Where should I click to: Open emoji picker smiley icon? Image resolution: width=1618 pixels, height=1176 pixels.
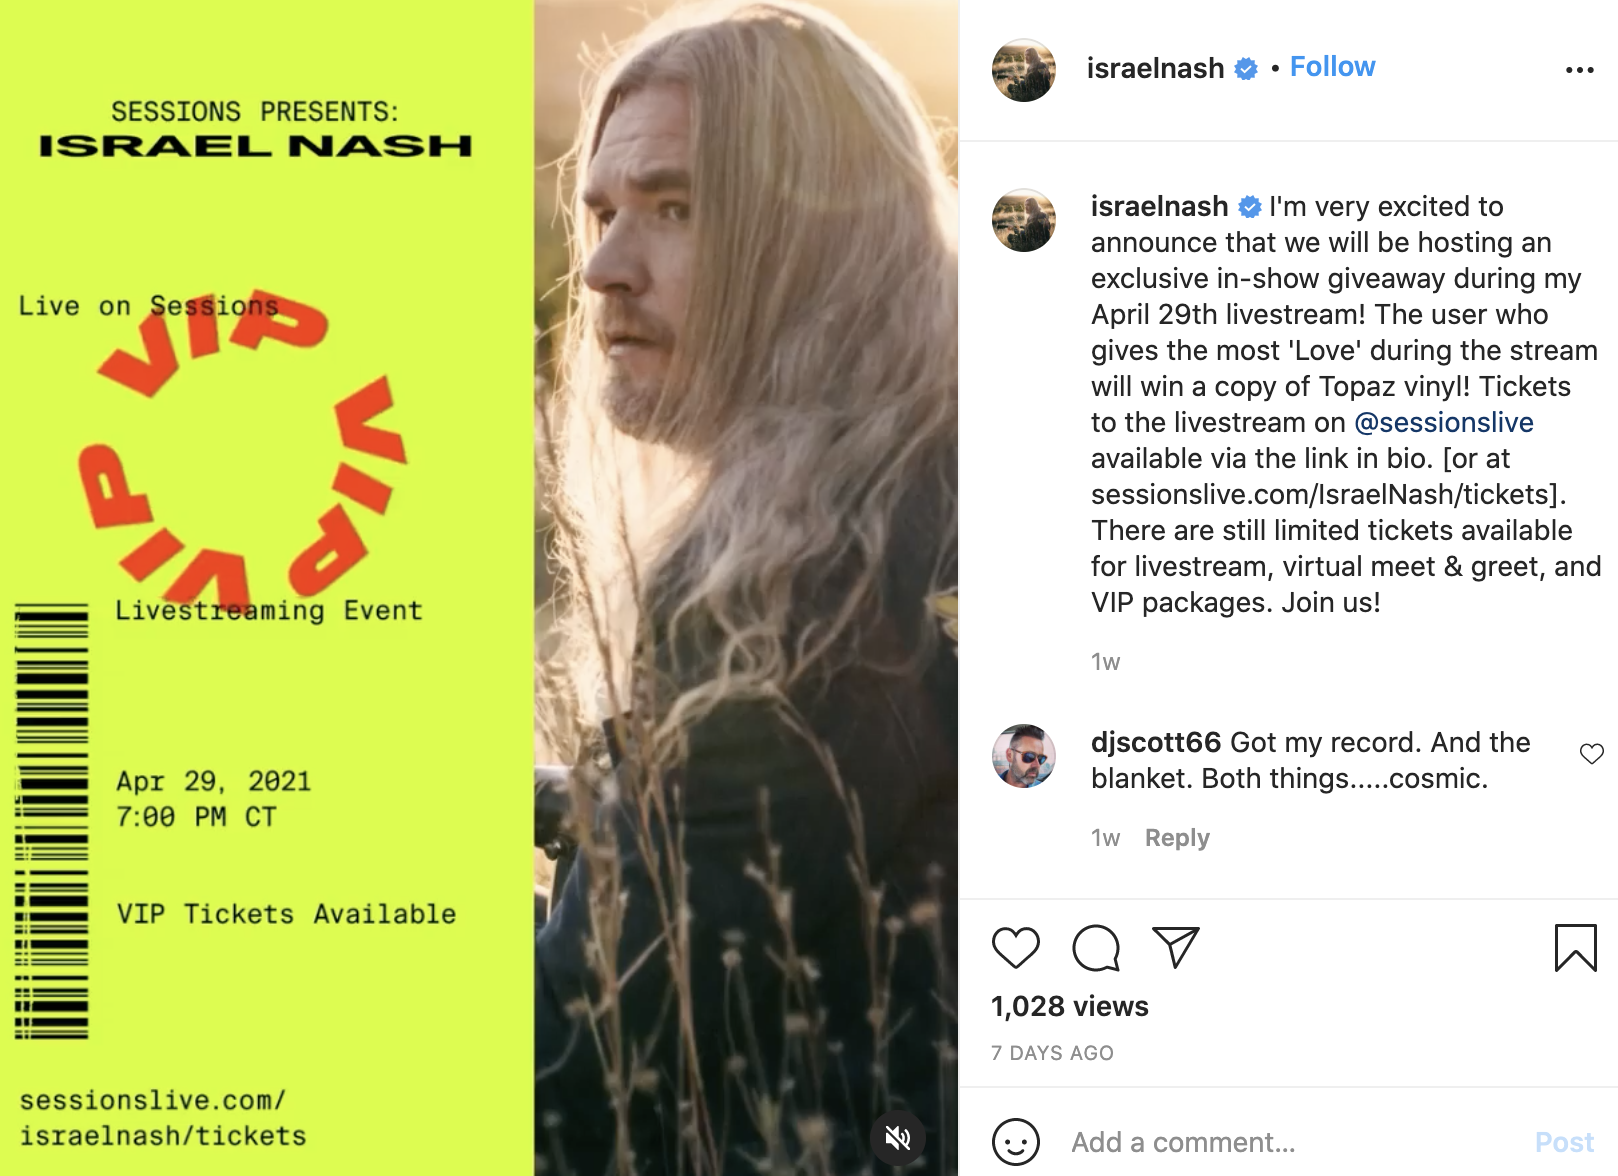tap(1015, 1141)
